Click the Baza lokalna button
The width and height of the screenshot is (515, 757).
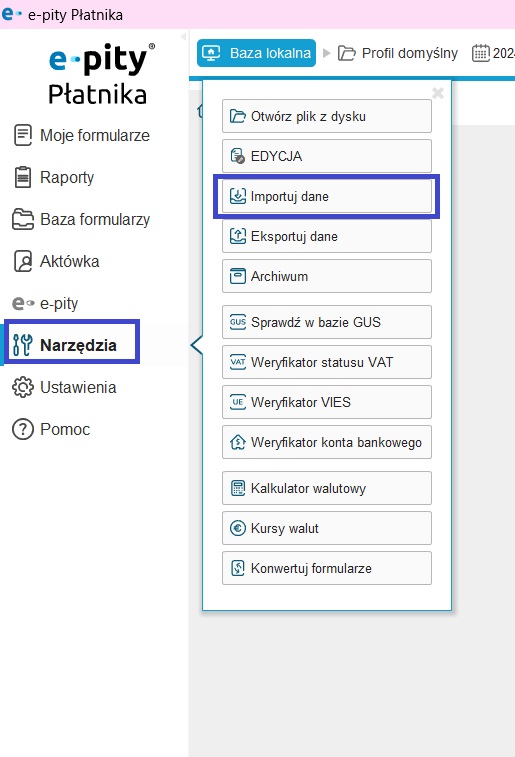click(x=256, y=53)
